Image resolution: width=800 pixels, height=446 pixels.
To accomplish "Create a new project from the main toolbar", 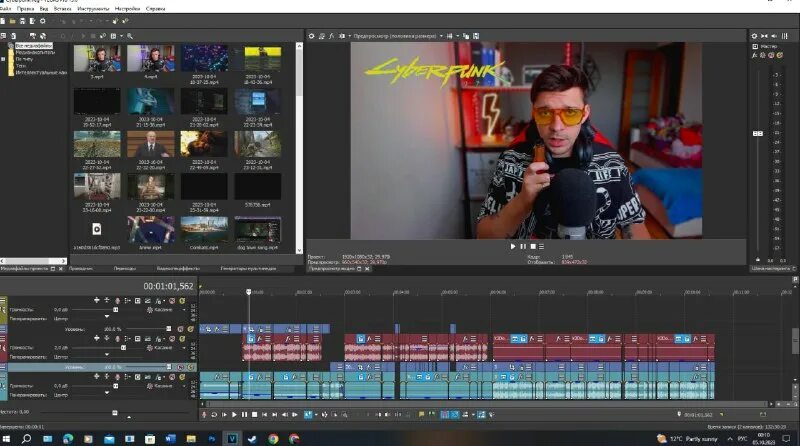I will [x=3, y=21].
